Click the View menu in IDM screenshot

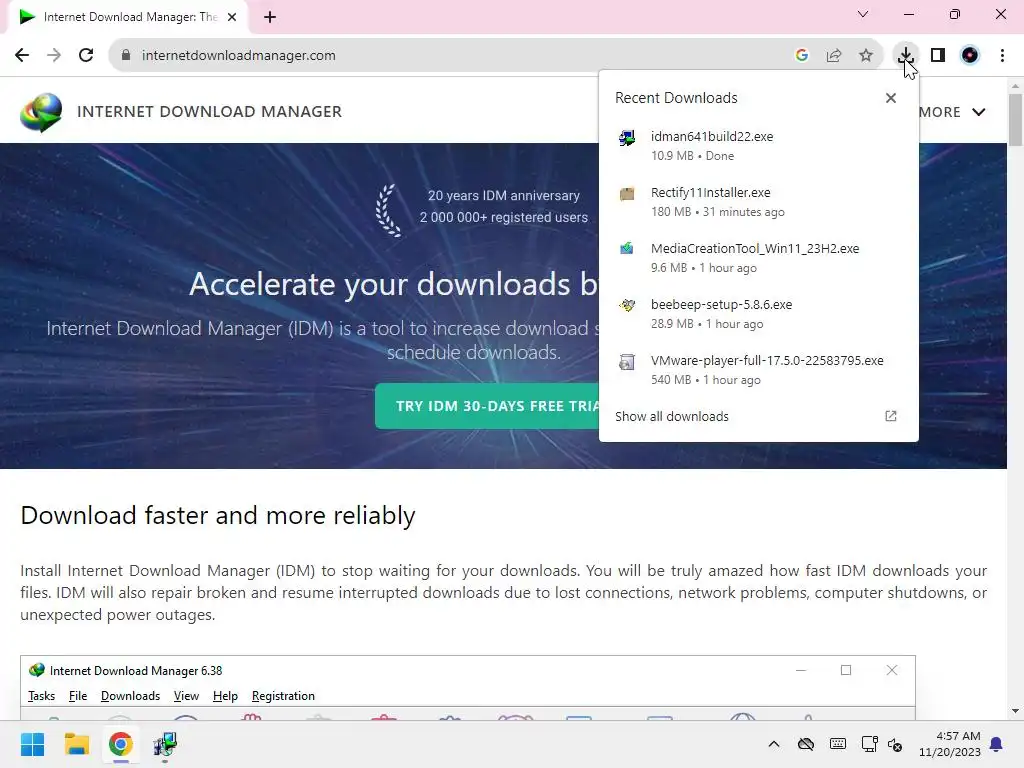(x=186, y=696)
